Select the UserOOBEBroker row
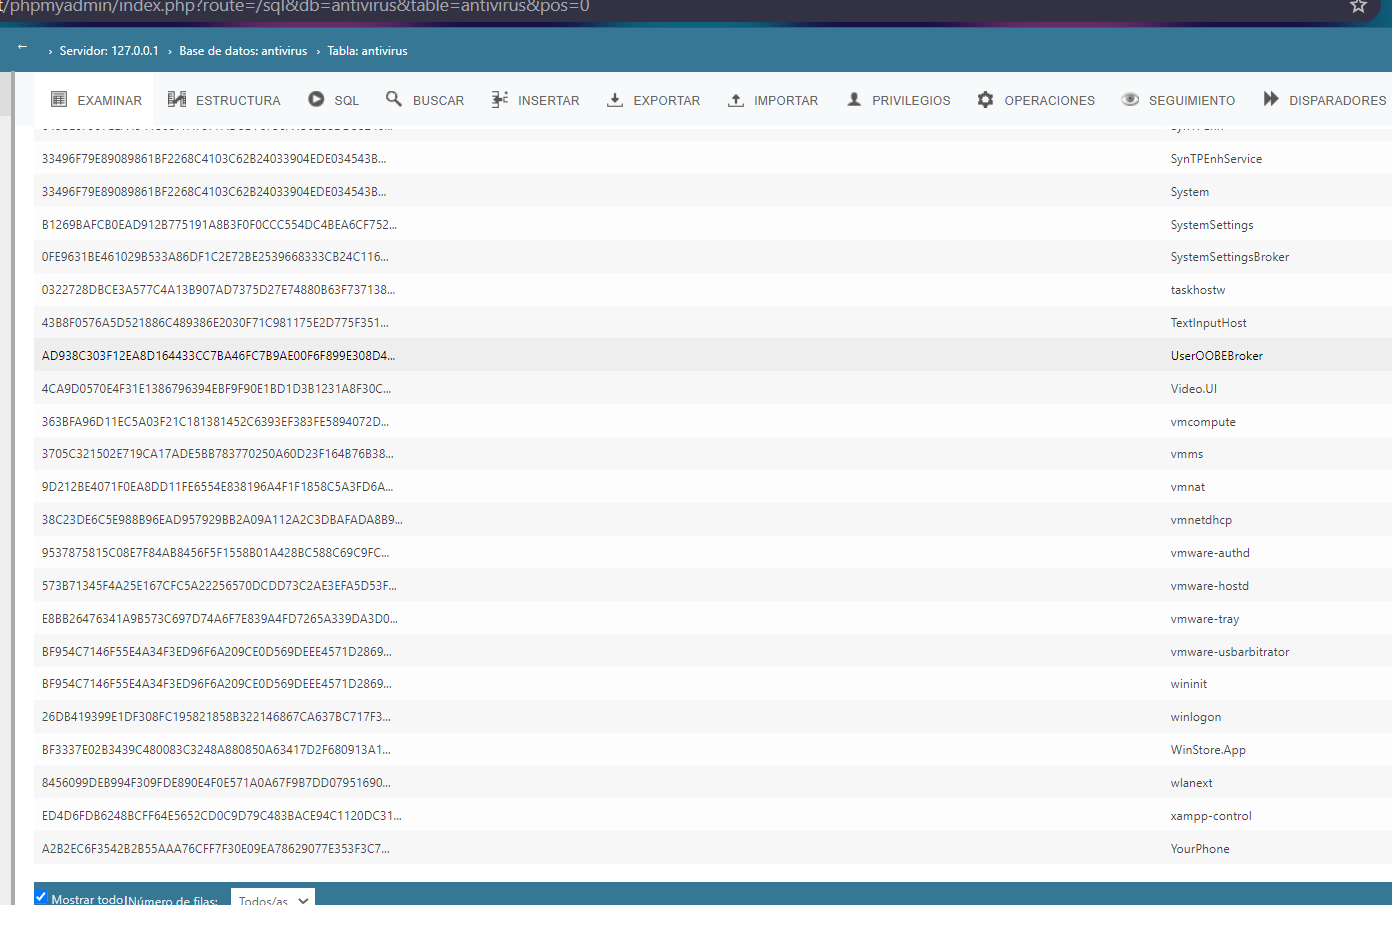1392x929 pixels. pos(1216,356)
